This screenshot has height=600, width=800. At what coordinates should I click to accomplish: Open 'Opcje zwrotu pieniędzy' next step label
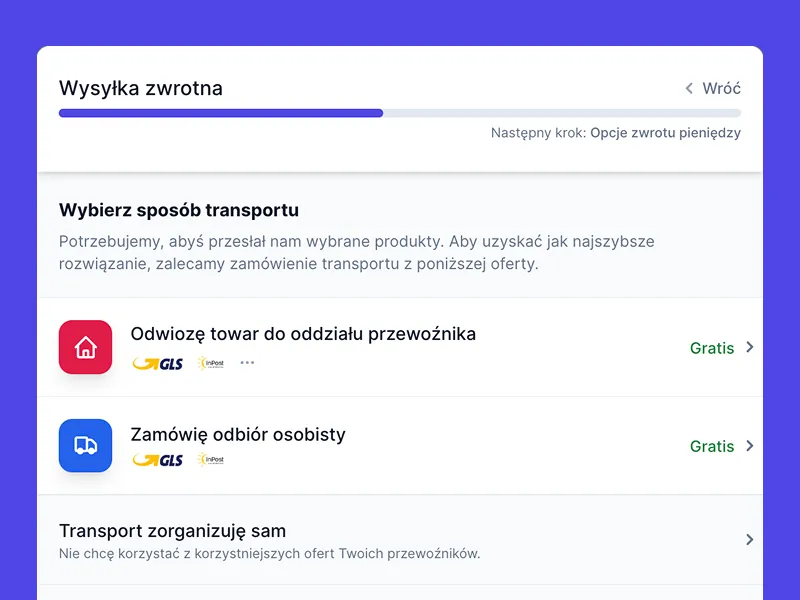[665, 132]
